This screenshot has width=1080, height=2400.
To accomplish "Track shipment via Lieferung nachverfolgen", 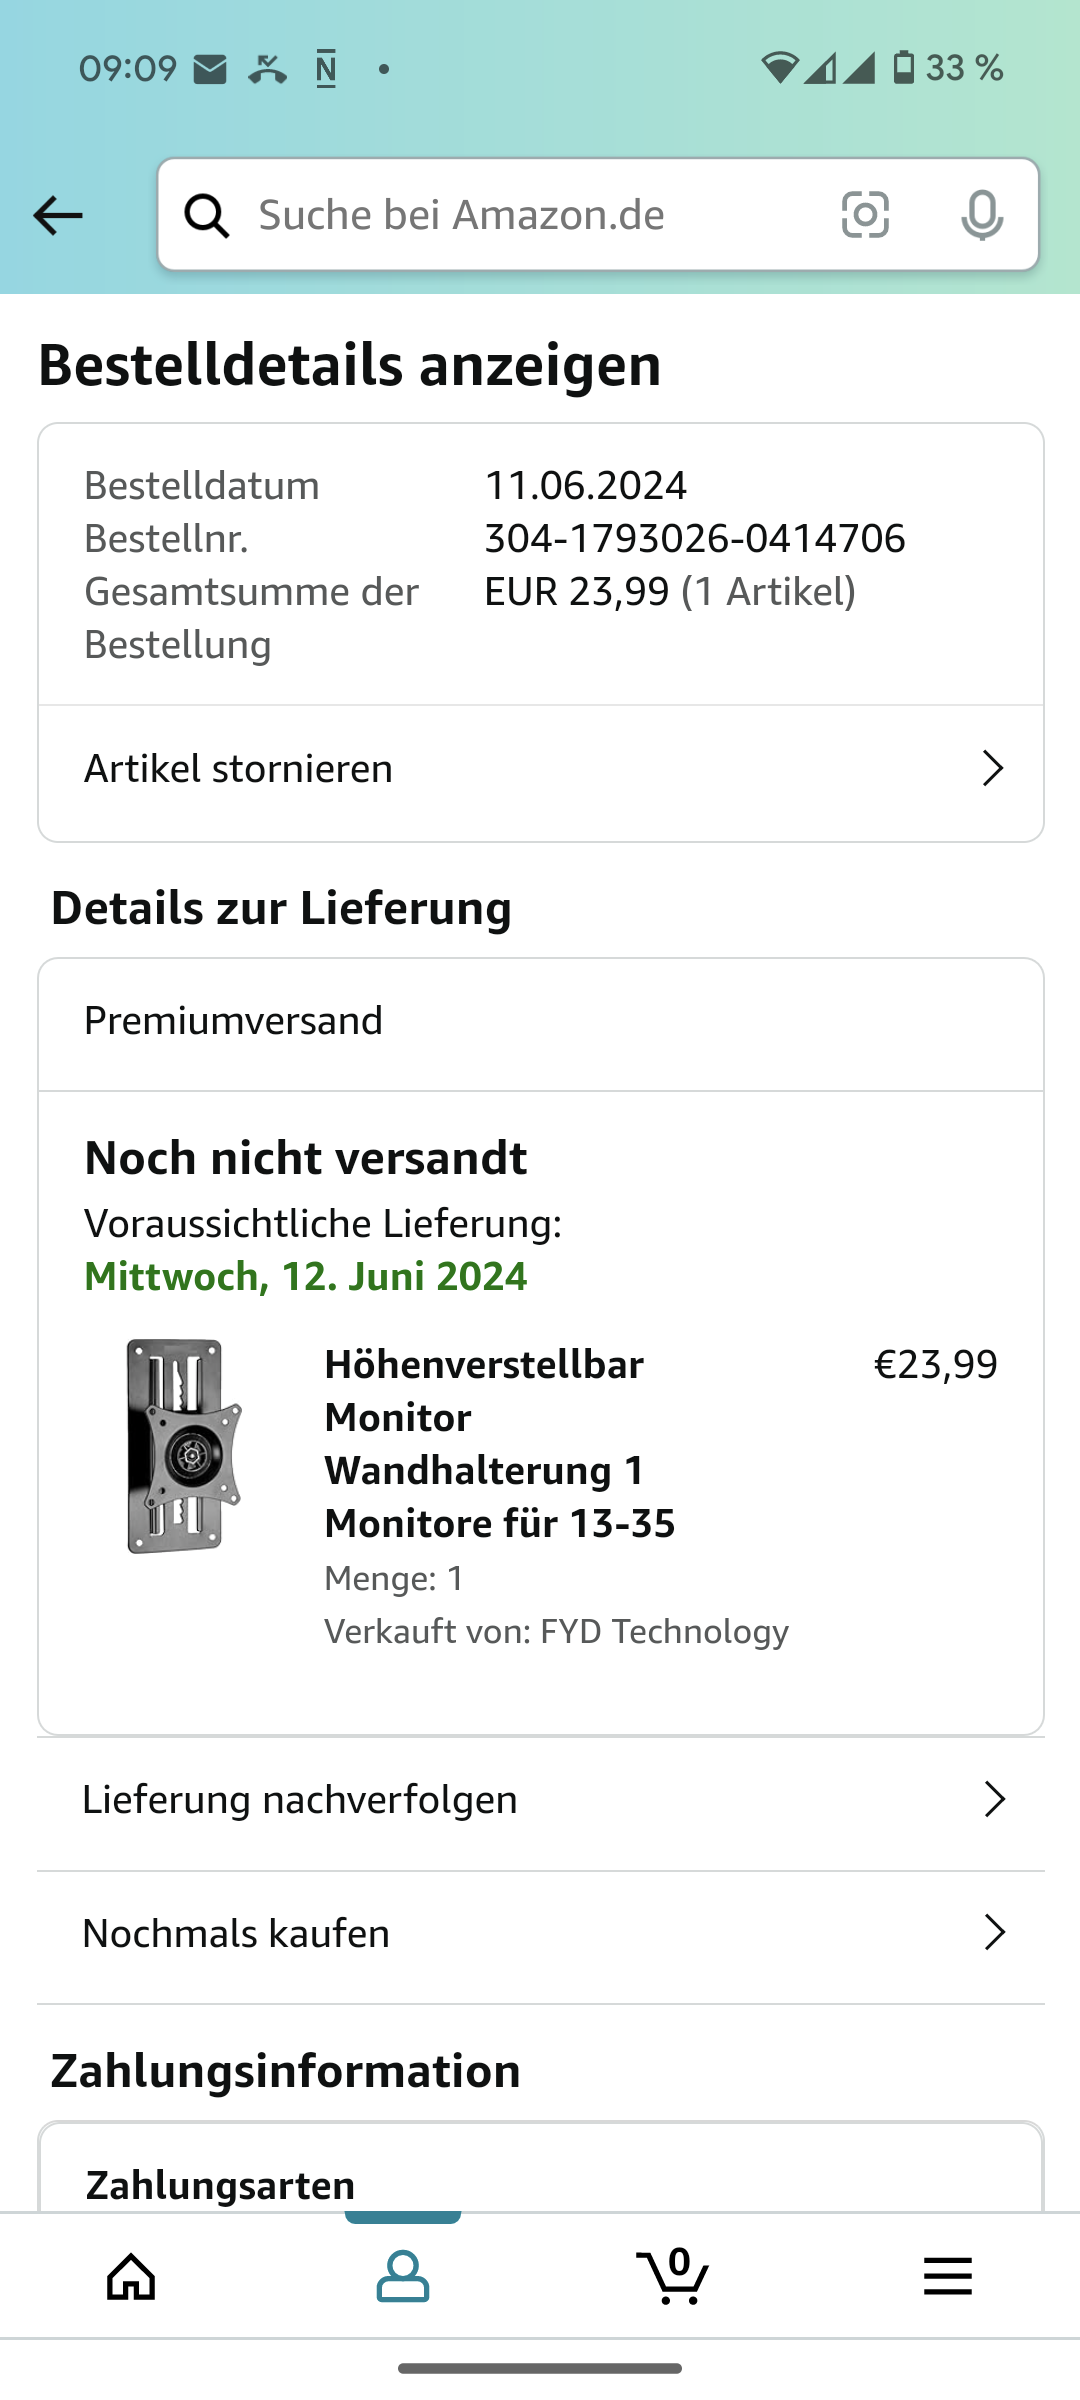I will pyautogui.click(x=300, y=1799).
